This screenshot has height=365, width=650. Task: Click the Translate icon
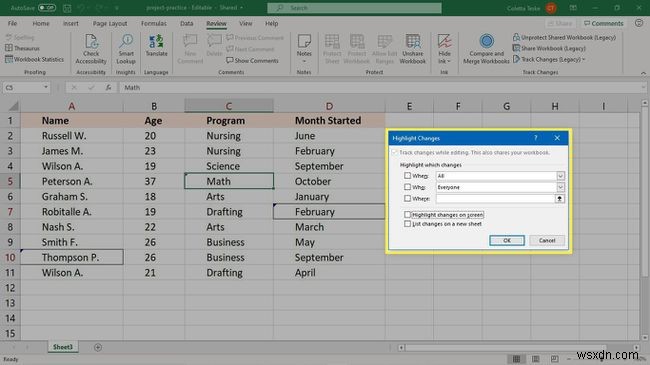tap(156, 41)
